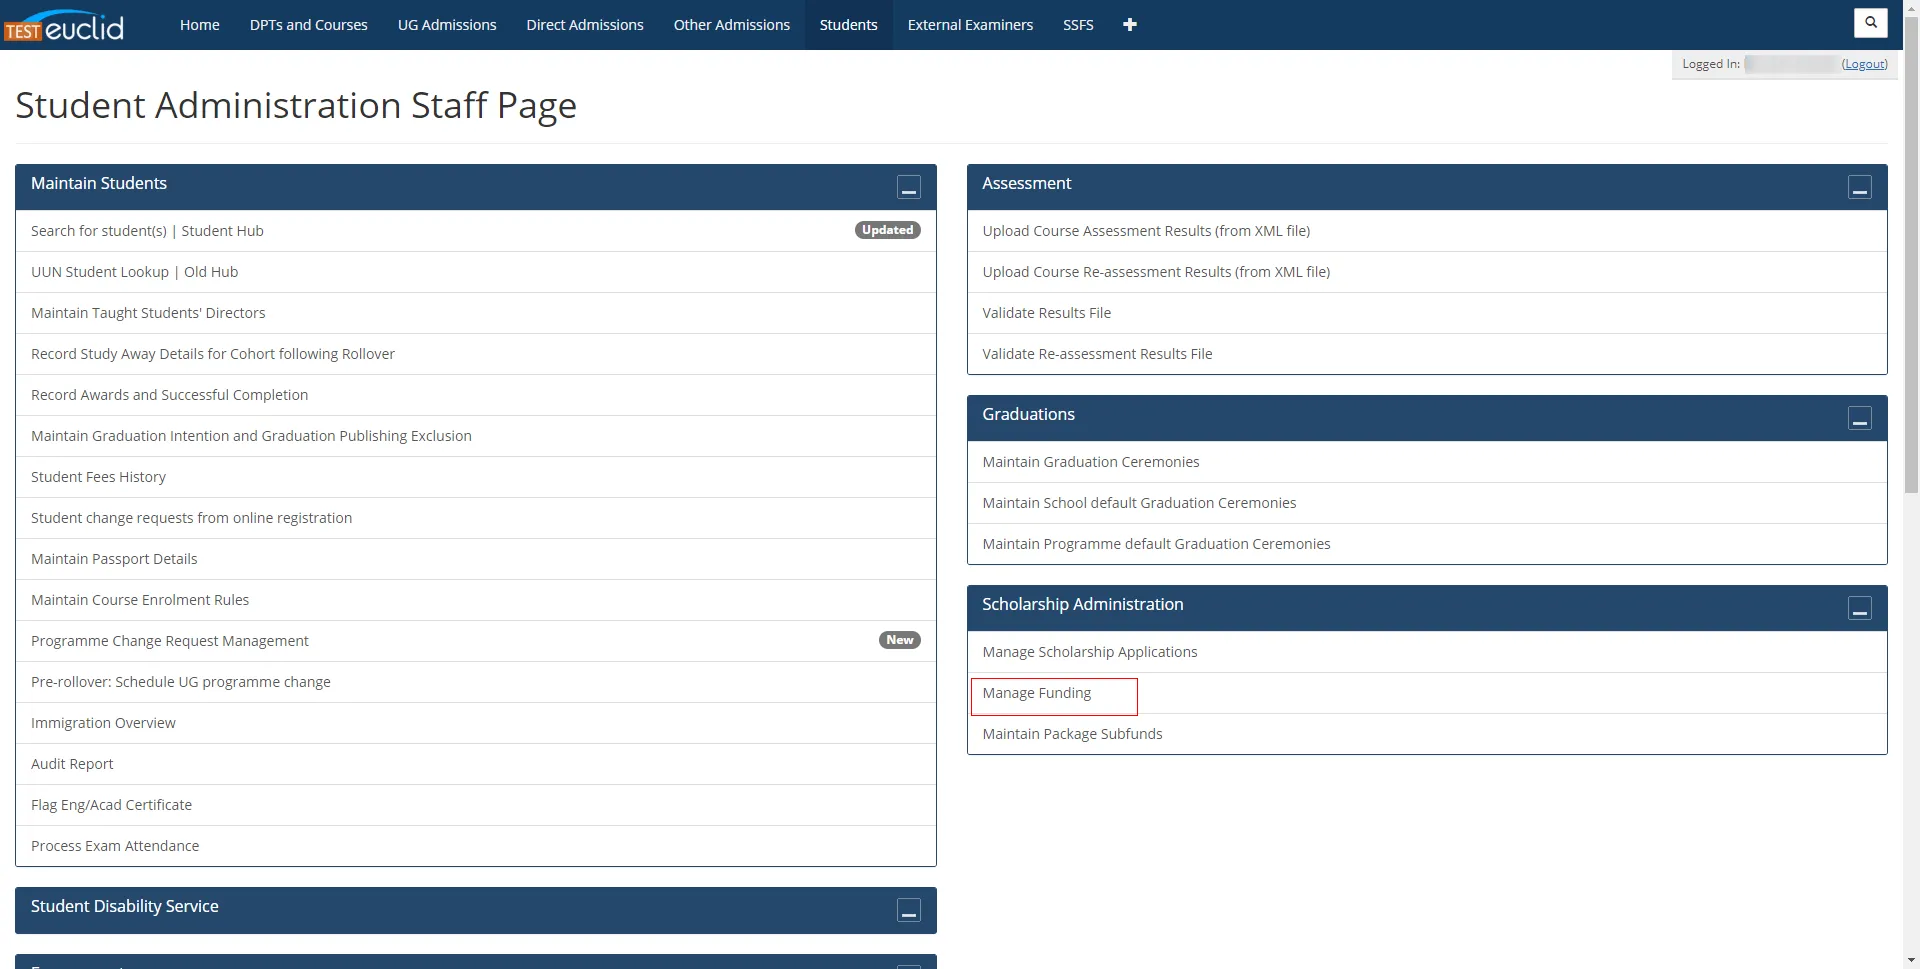This screenshot has width=1920, height=969.
Task: Navigate to the Home menu item
Action: [199, 24]
